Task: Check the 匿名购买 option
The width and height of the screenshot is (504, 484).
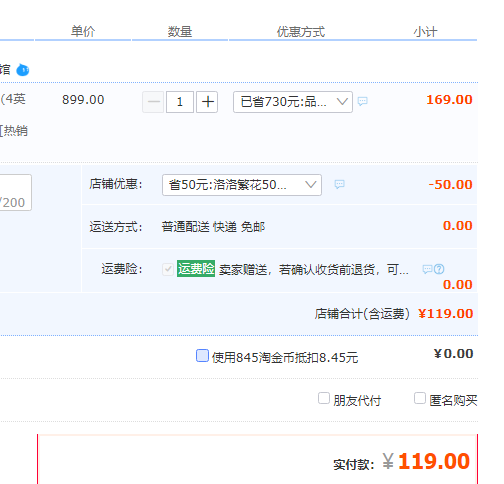Action: click(420, 398)
